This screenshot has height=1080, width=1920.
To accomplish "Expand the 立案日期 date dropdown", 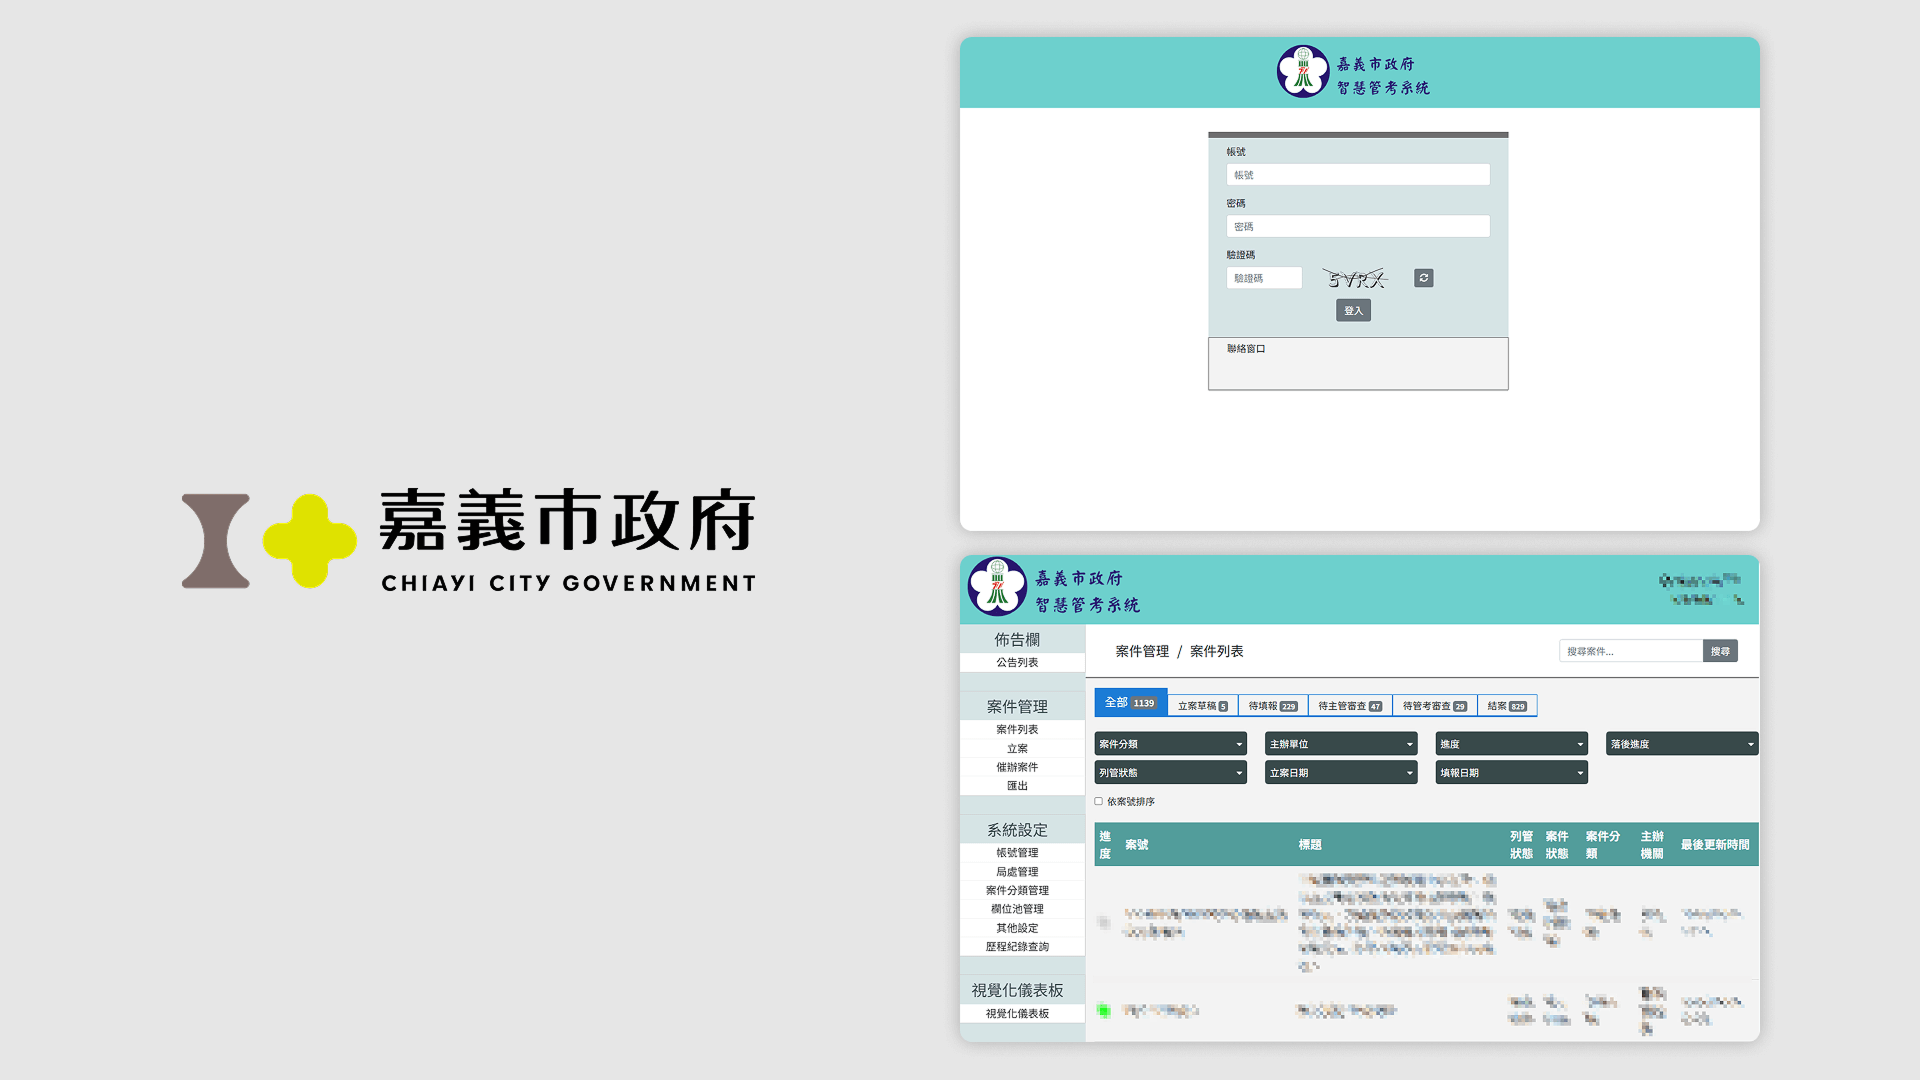I will tap(1340, 772).
